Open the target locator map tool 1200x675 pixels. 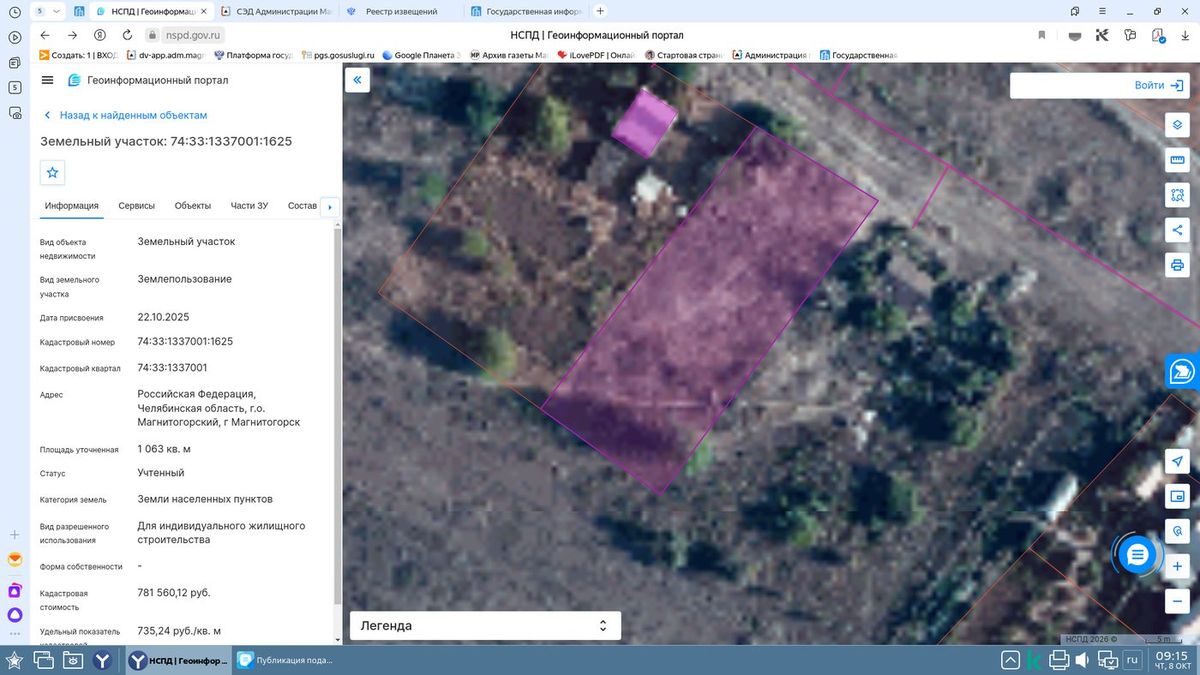click(1177, 531)
